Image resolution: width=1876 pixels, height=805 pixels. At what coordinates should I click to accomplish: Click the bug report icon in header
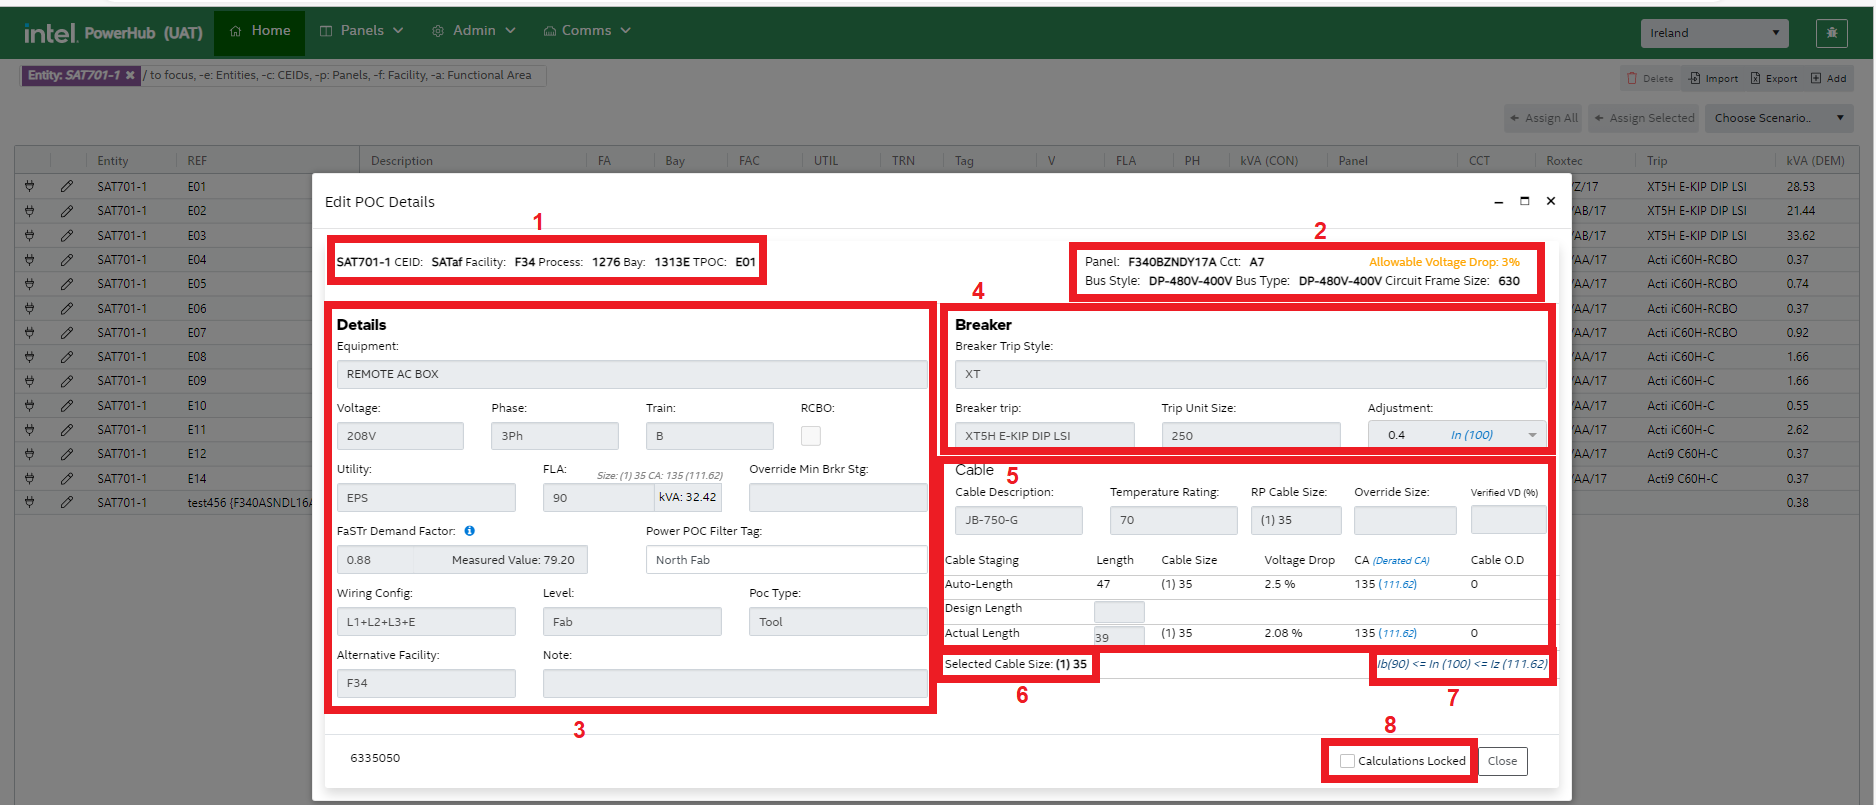[x=1831, y=33]
